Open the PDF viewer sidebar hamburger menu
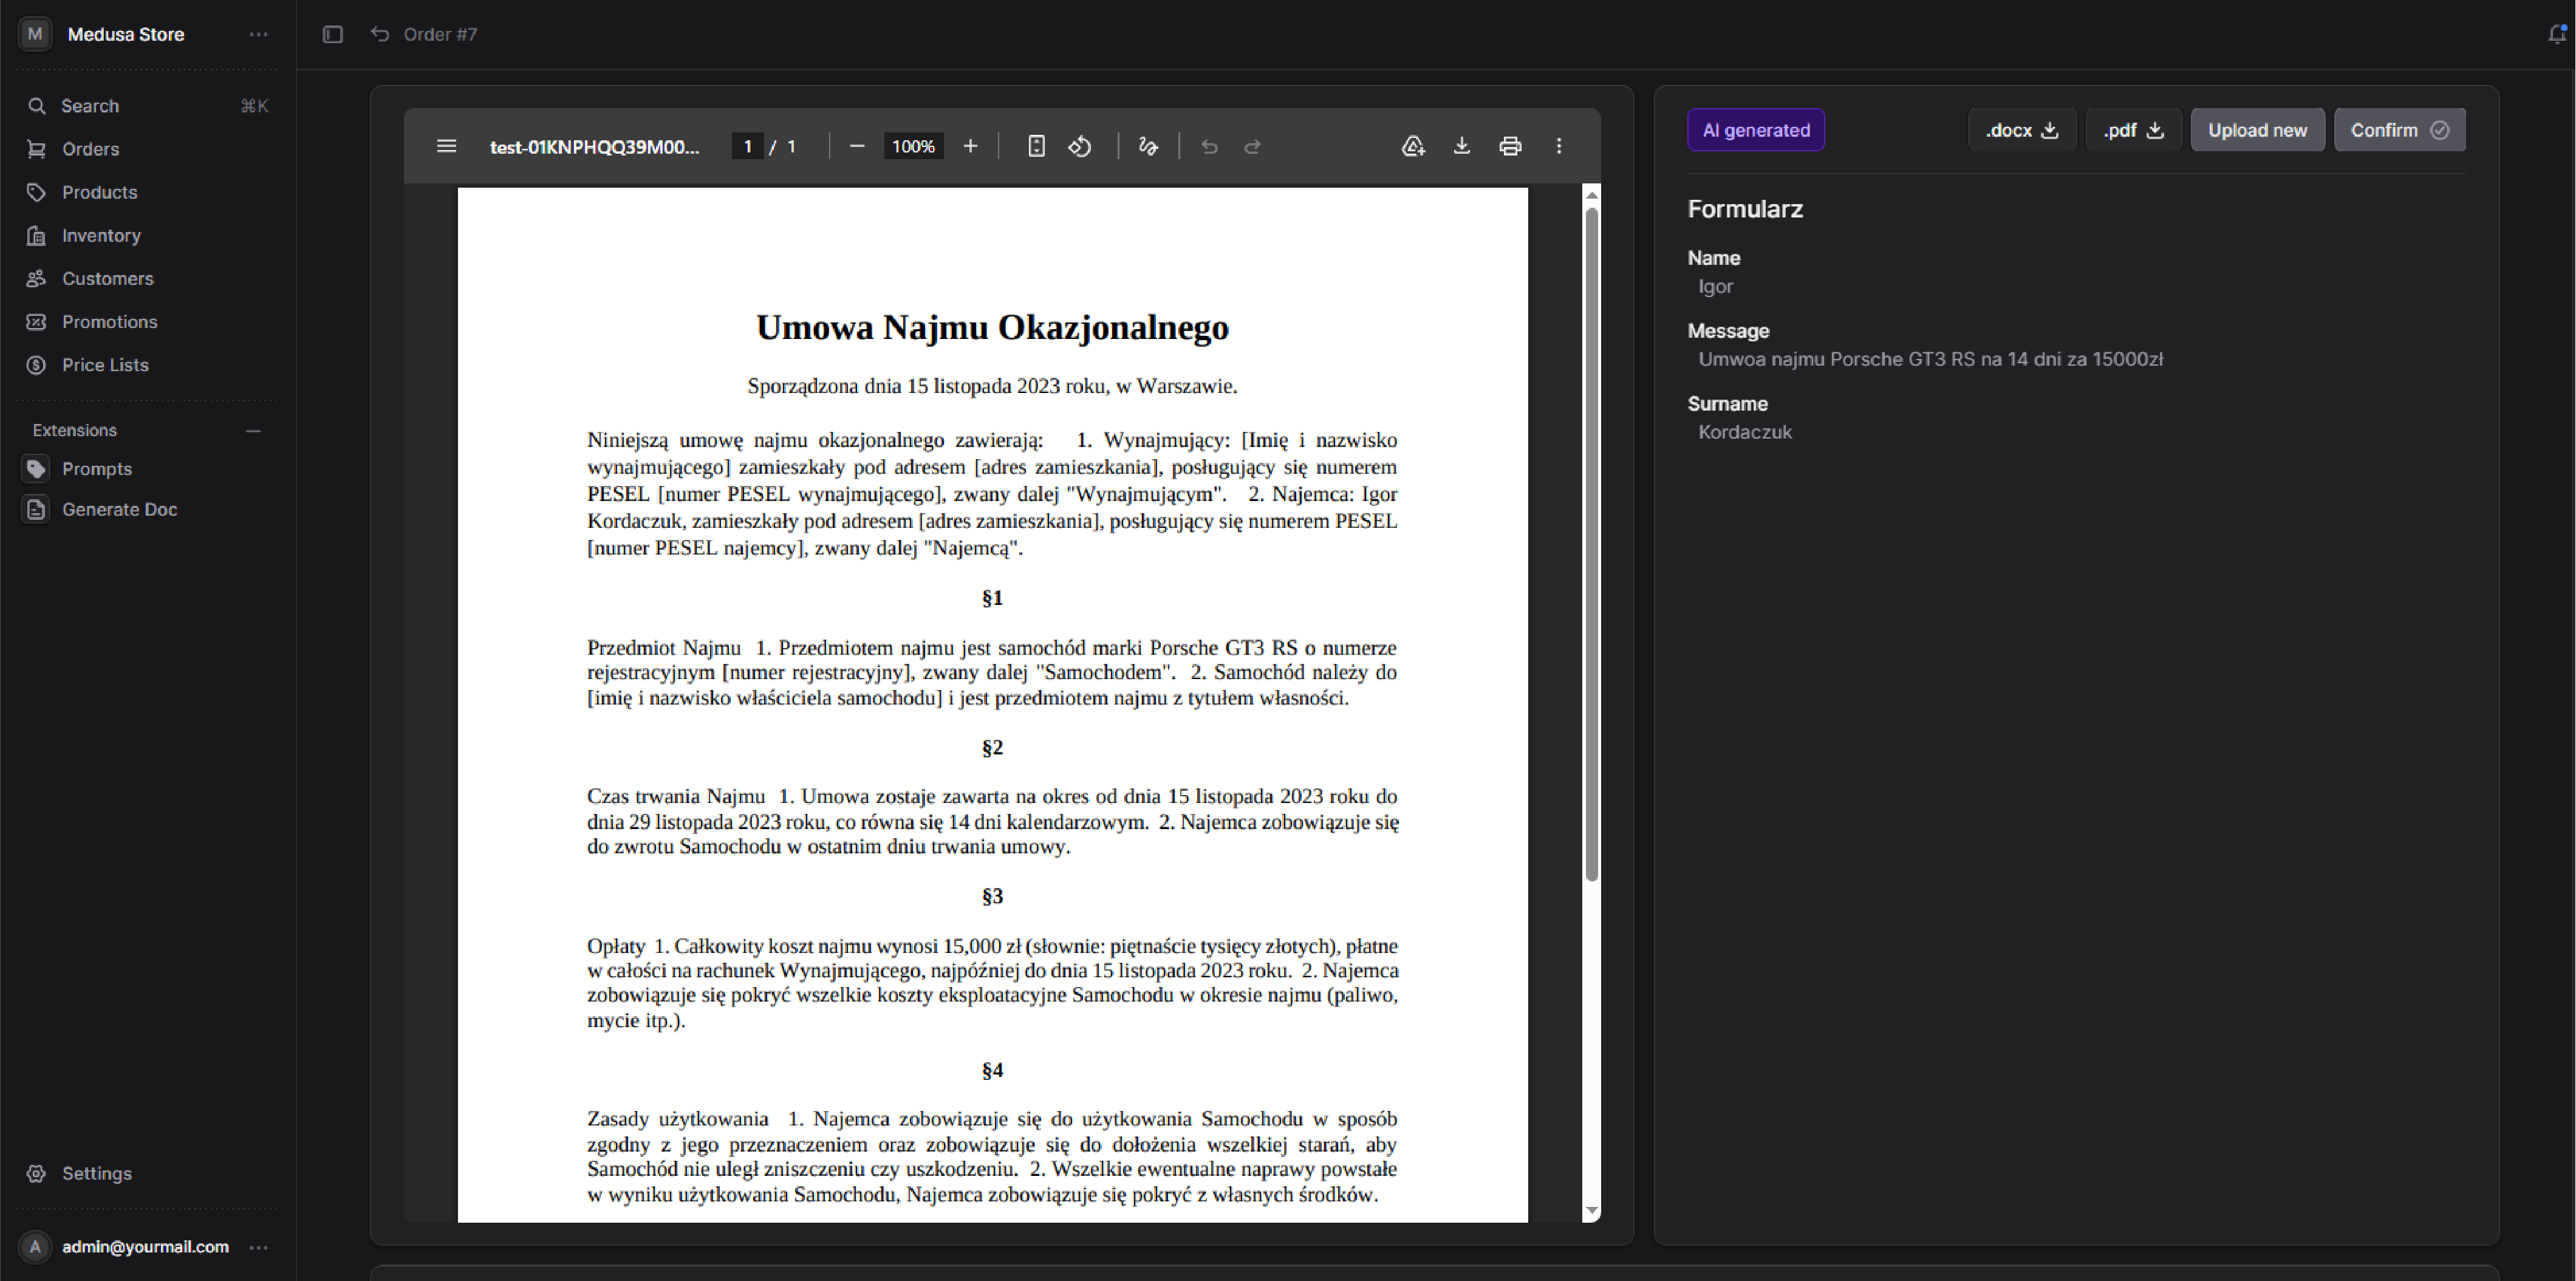Viewport: 2576px width, 1281px height. [446, 146]
